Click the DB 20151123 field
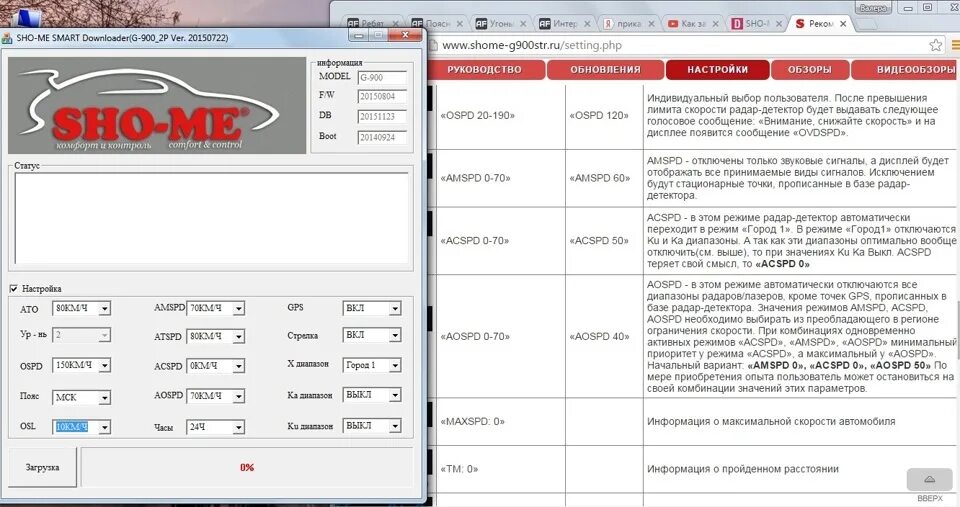This screenshot has width=960, height=507. (382, 116)
